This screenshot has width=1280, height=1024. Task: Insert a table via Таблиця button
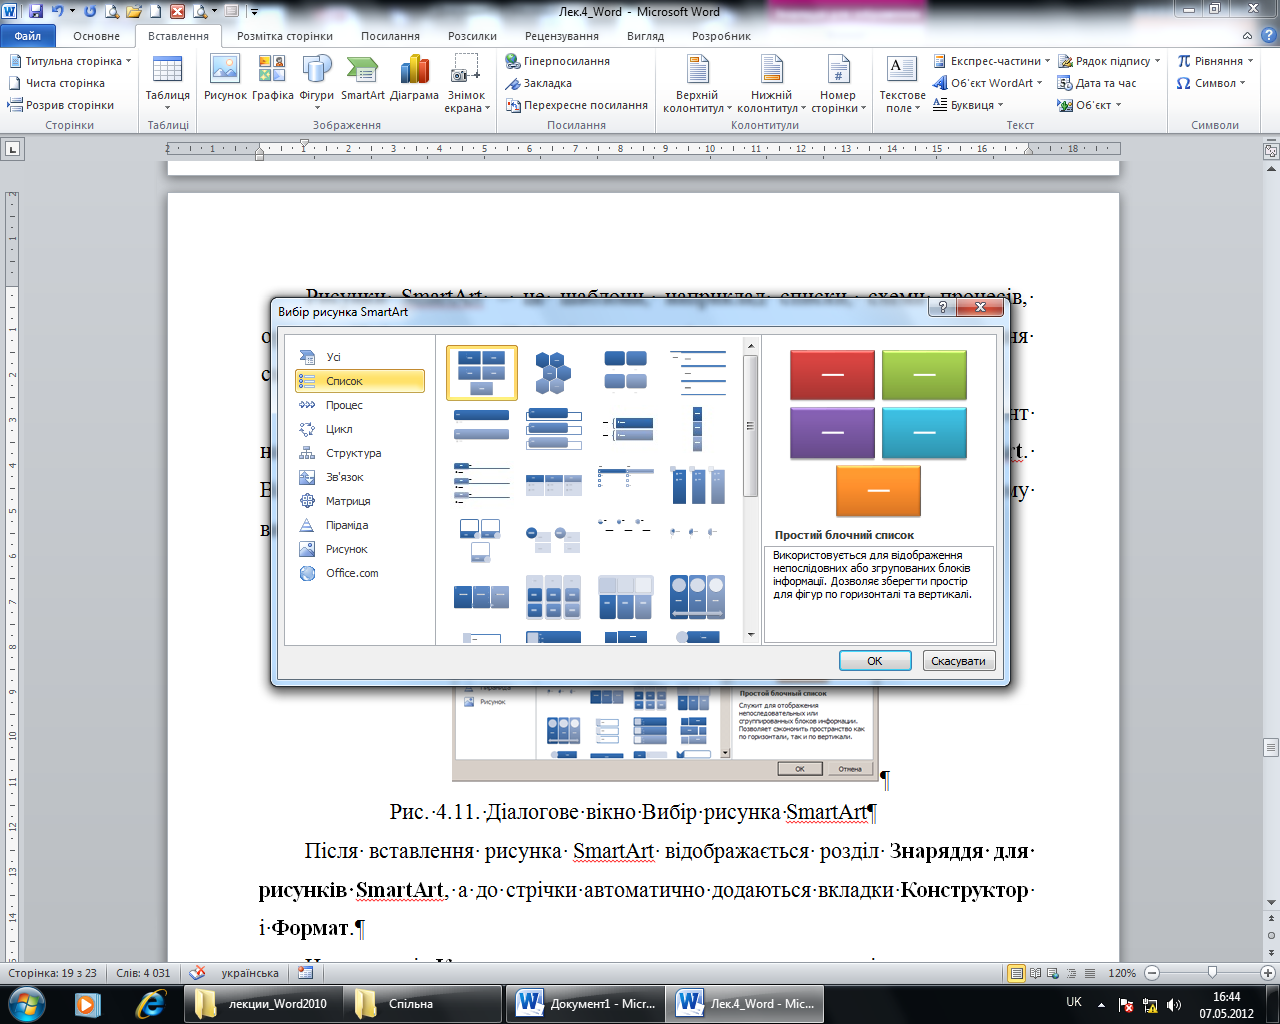[167, 82]
